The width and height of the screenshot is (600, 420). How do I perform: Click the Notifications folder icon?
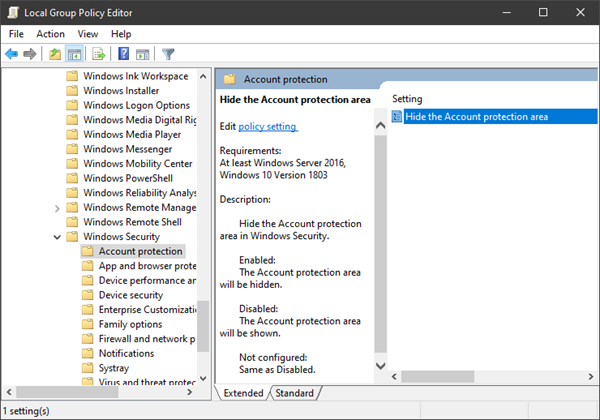[x=88, y=353]
